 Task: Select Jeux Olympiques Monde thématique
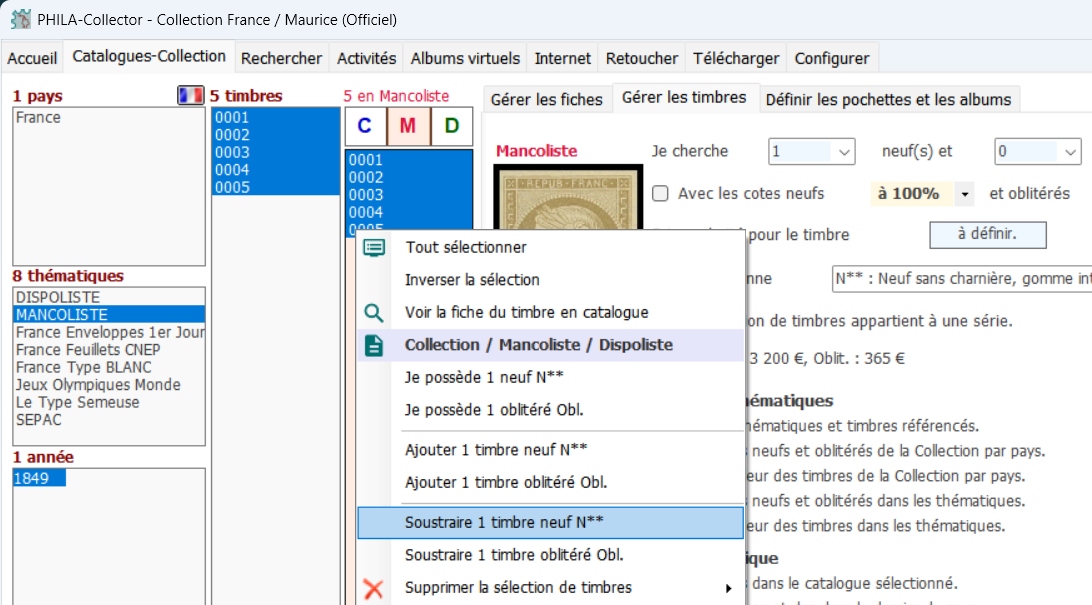click(x=109, y=384)
